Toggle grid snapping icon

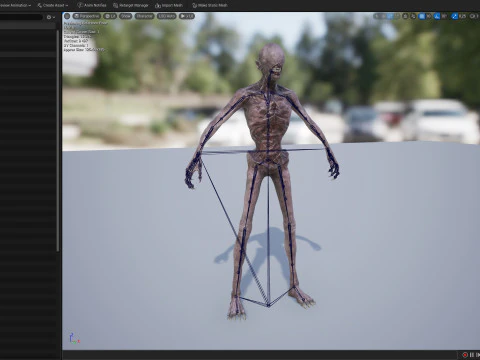[x=422, y=16]
